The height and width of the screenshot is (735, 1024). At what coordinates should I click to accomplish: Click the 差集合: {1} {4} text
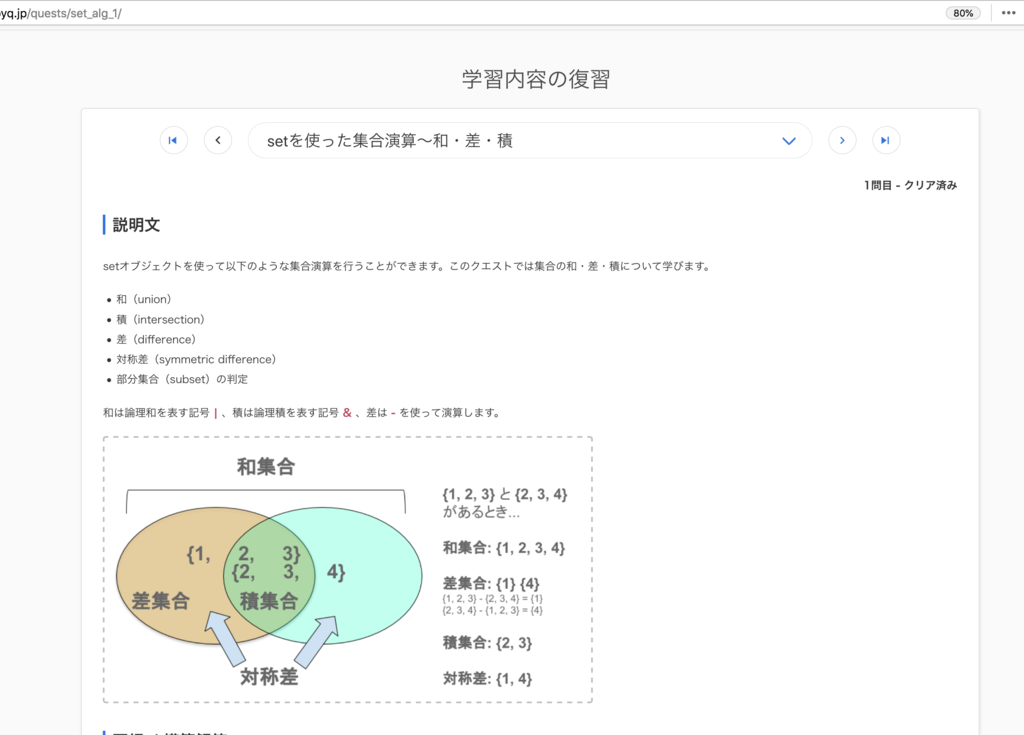[x=491, y=583]
